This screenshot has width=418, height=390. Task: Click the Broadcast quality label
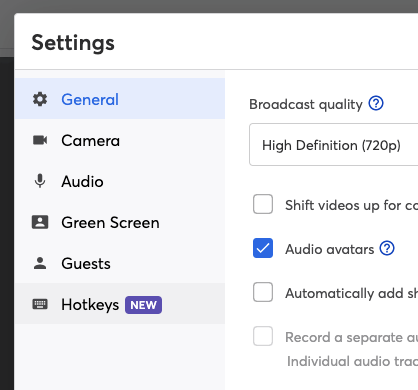point(306,105)
